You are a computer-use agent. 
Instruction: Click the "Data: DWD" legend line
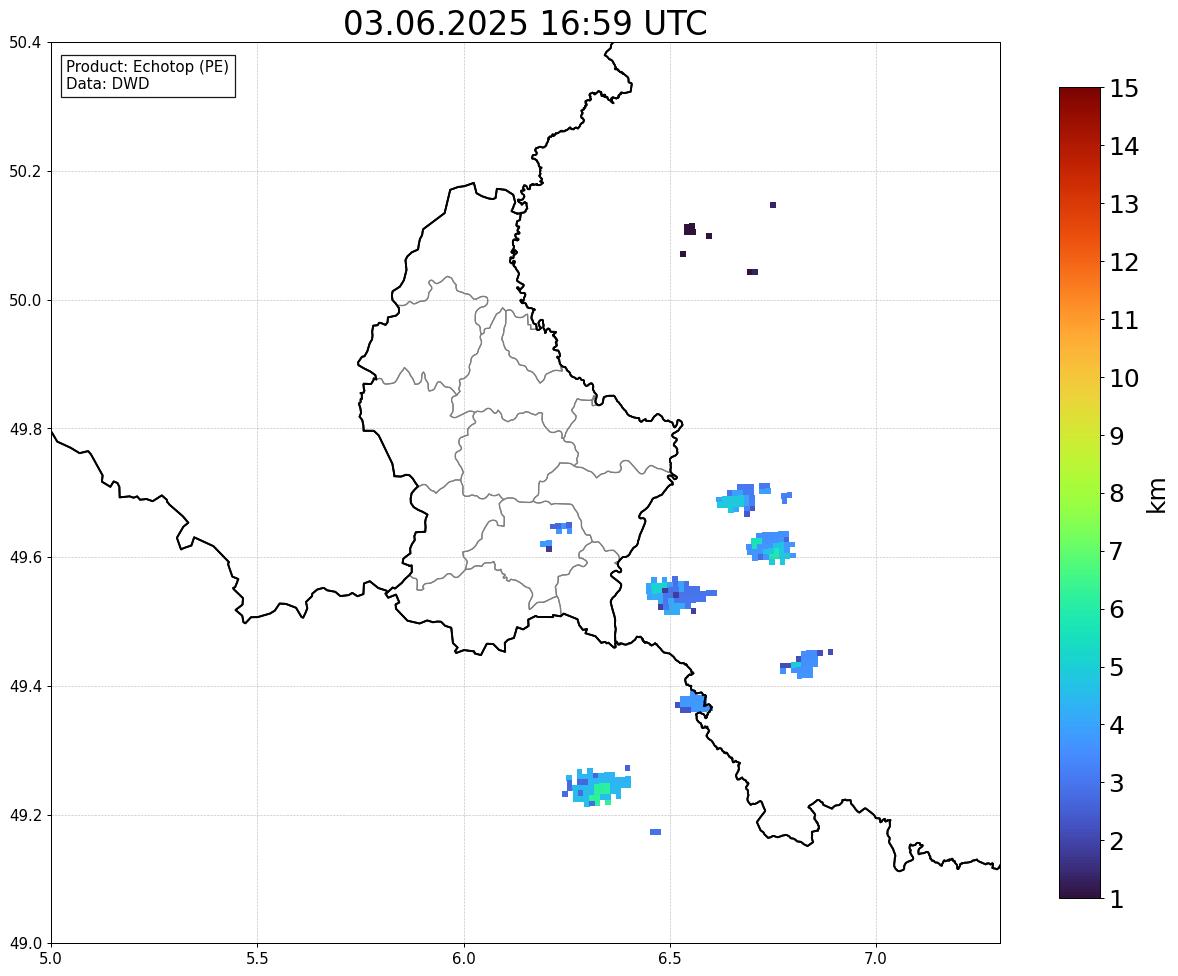point(107,83)
